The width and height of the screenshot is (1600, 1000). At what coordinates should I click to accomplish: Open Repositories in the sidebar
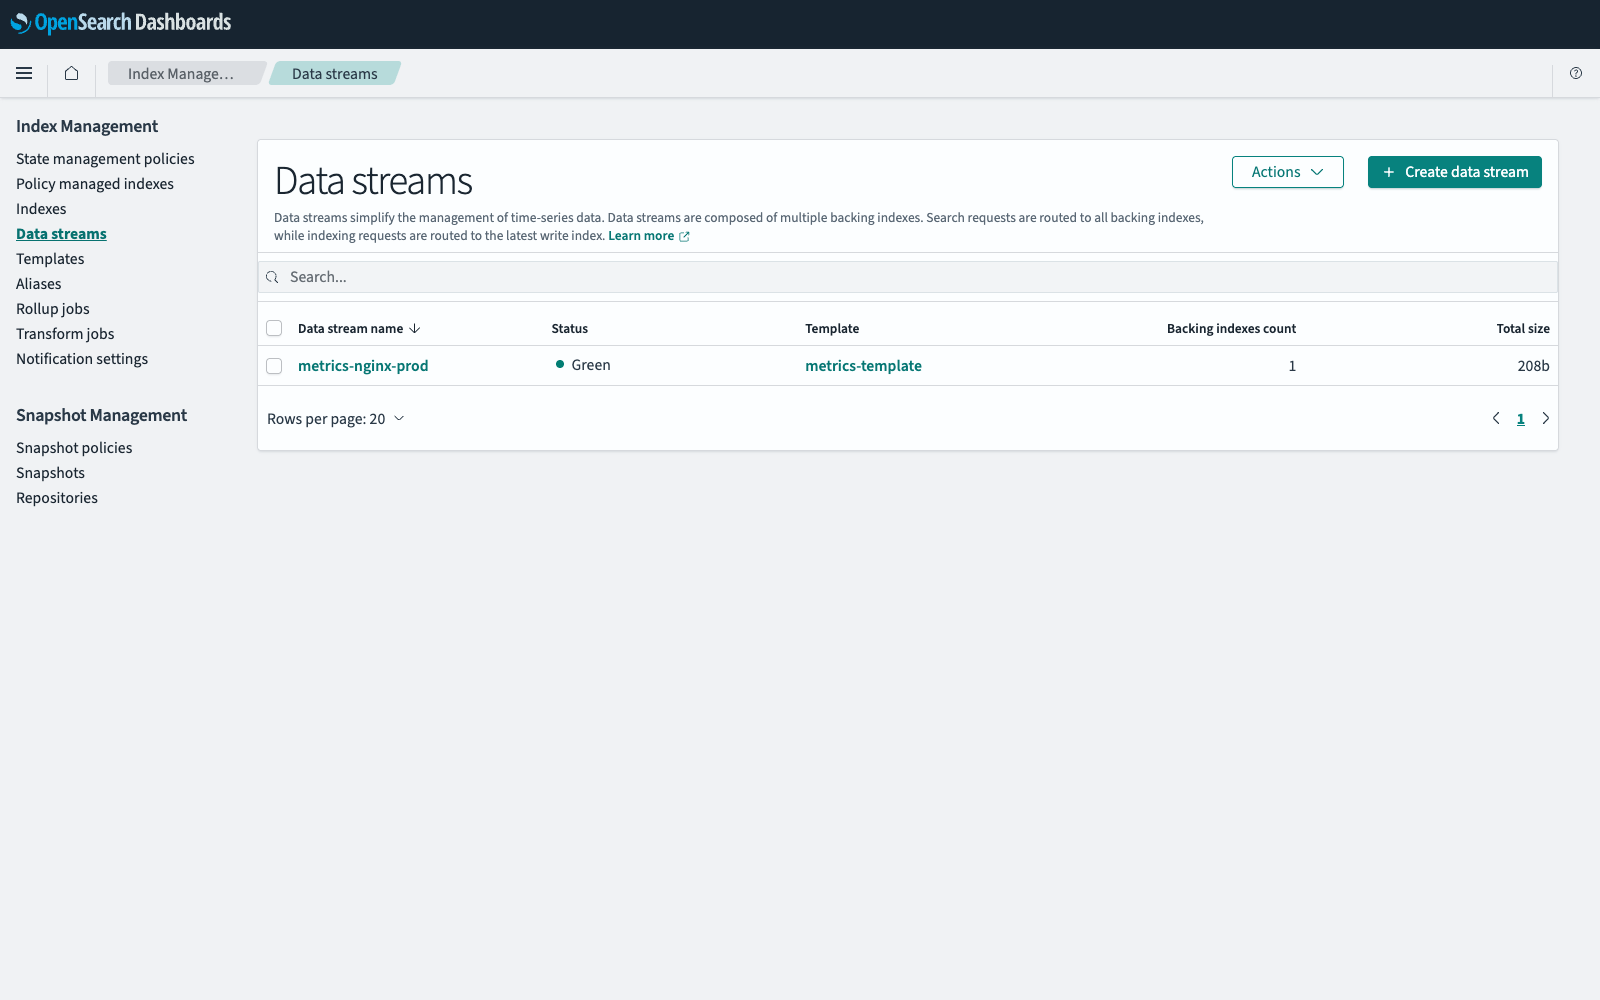tap(57, 498)
